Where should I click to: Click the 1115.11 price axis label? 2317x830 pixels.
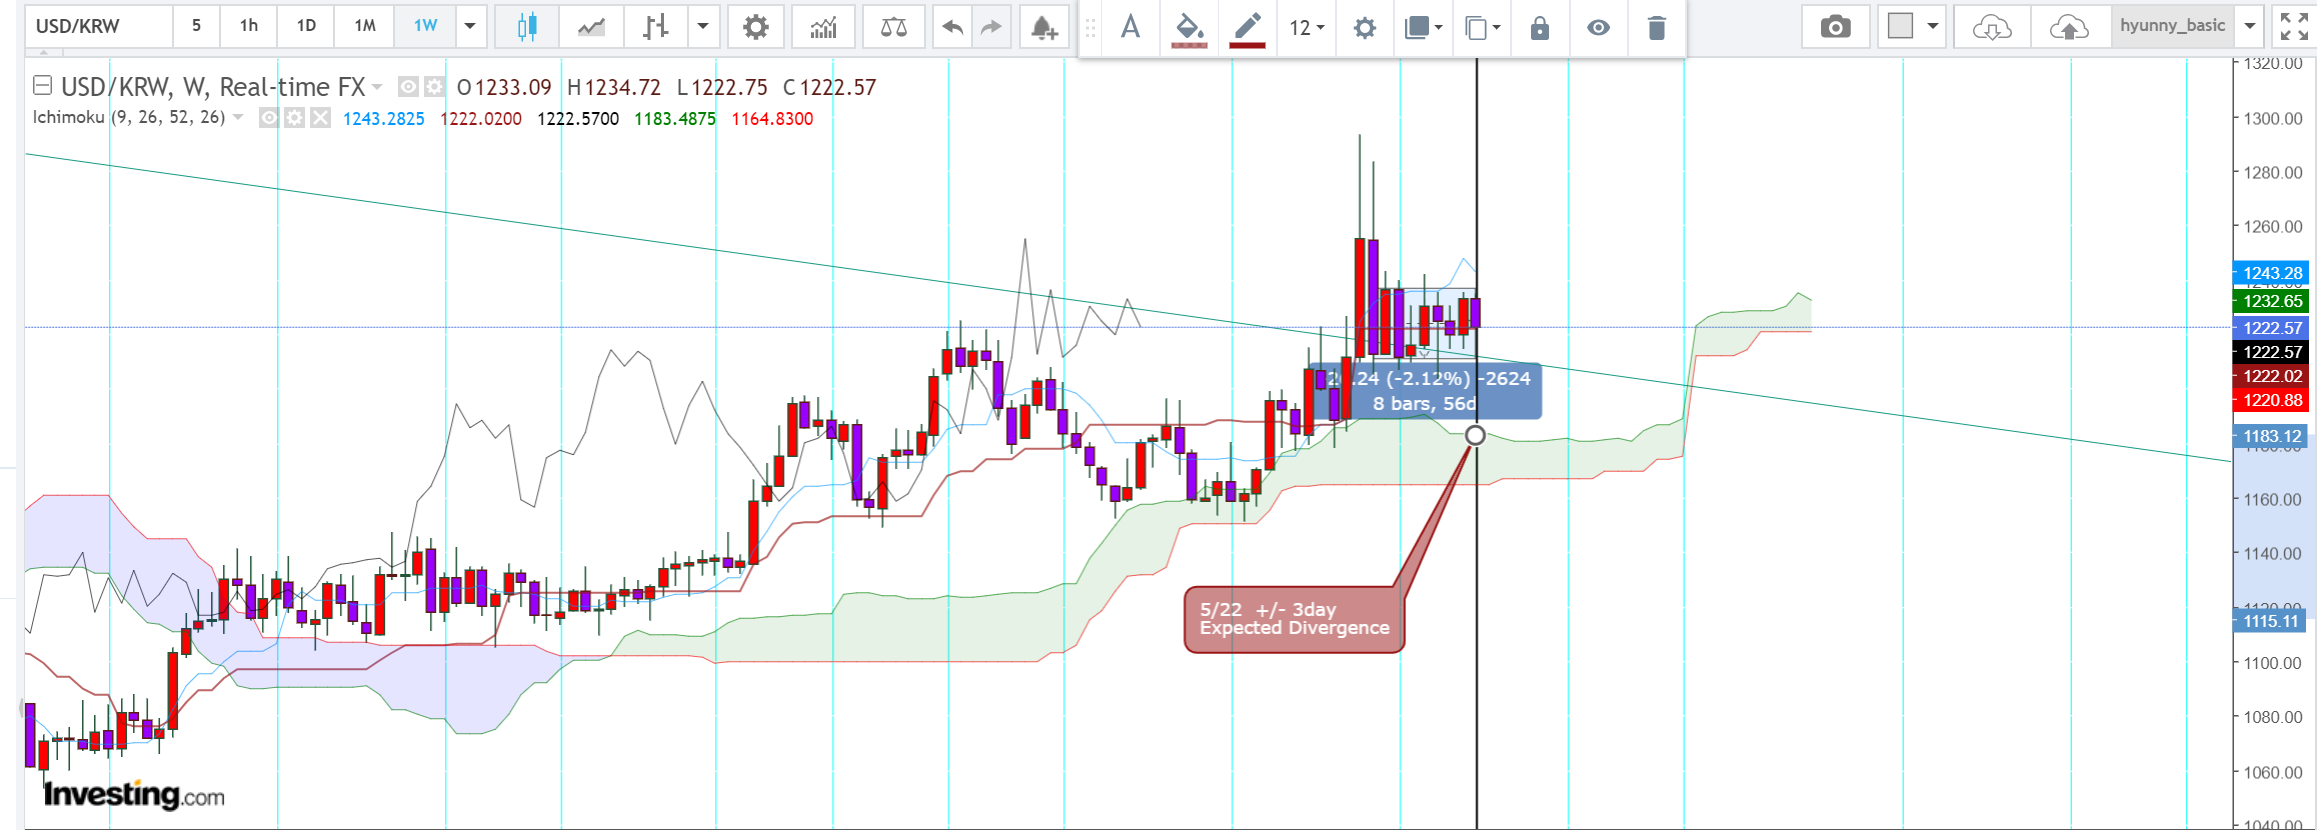(x=2270, y=621)
